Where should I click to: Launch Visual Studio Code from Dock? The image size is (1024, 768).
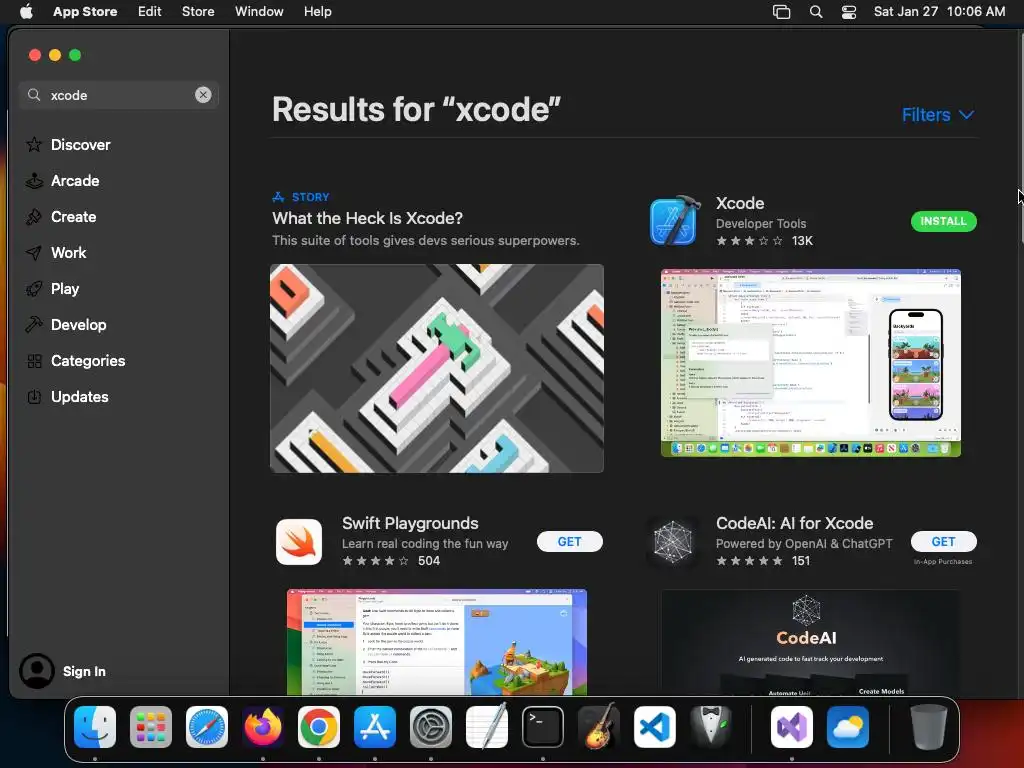click(x=654, y=727)
